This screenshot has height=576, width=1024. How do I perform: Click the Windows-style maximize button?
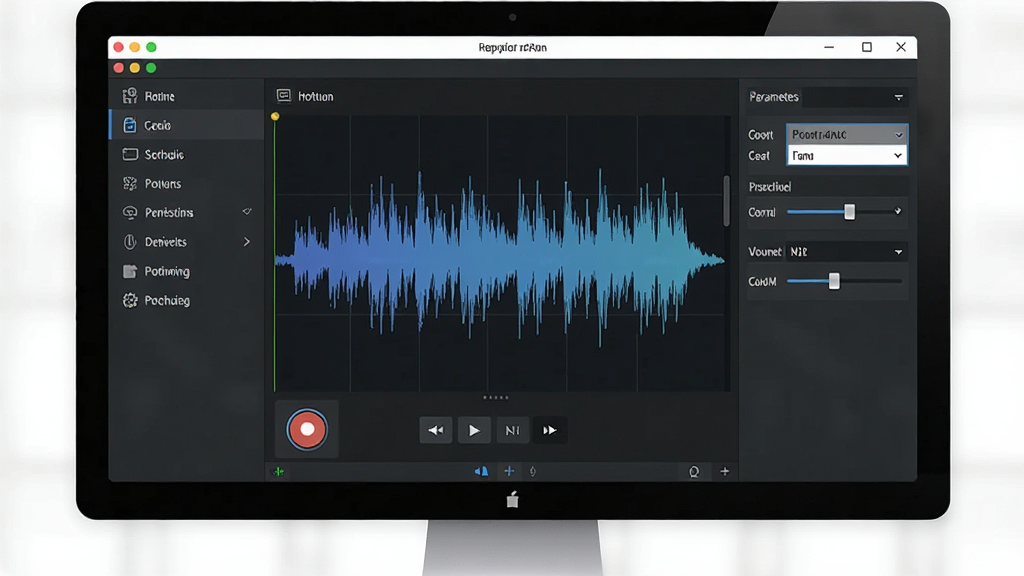tap(867, 47)
